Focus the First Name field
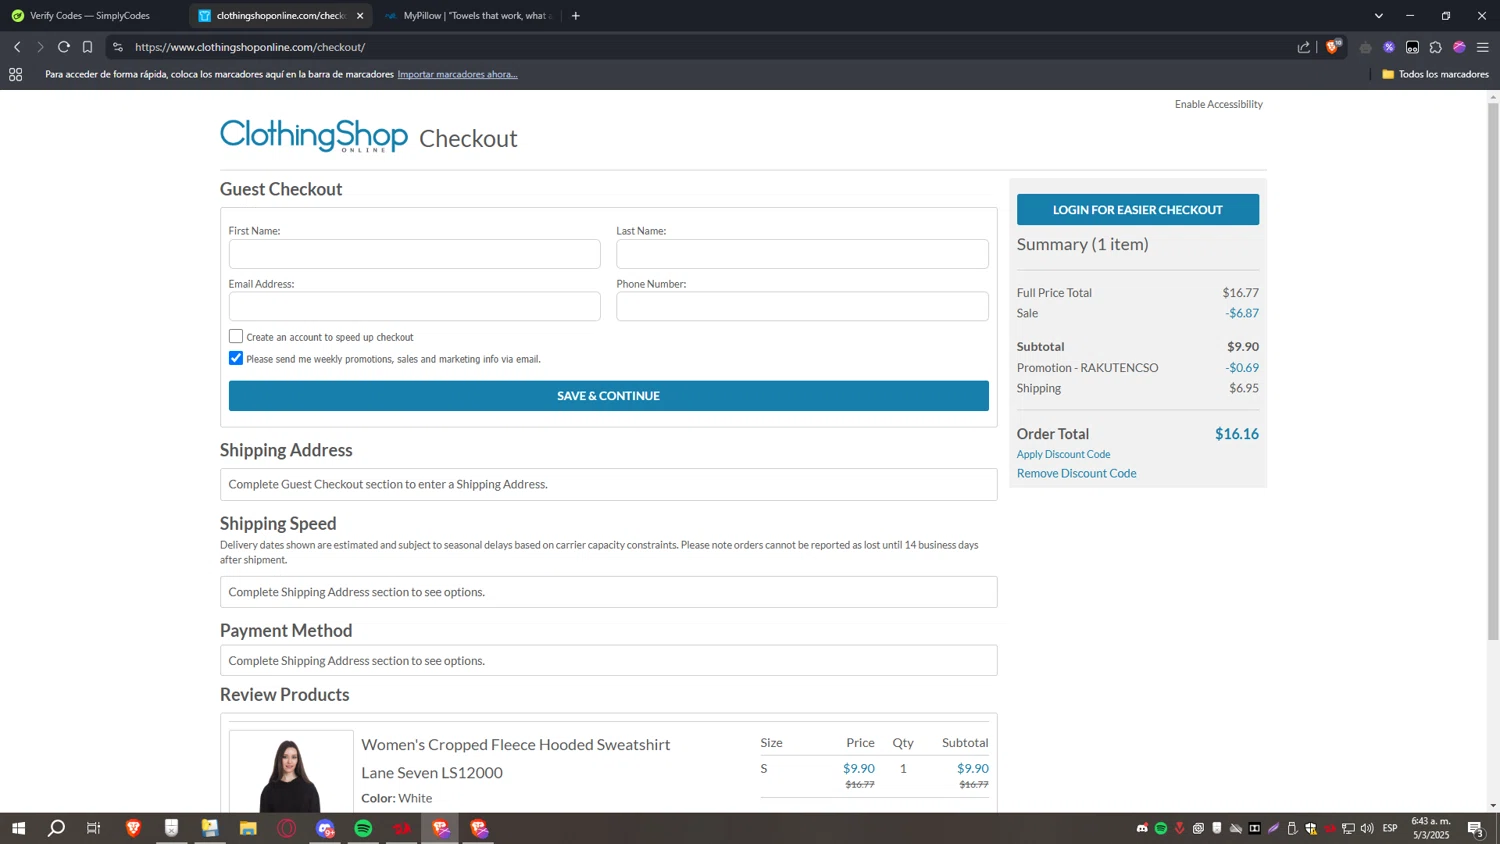 coord(414,254)
